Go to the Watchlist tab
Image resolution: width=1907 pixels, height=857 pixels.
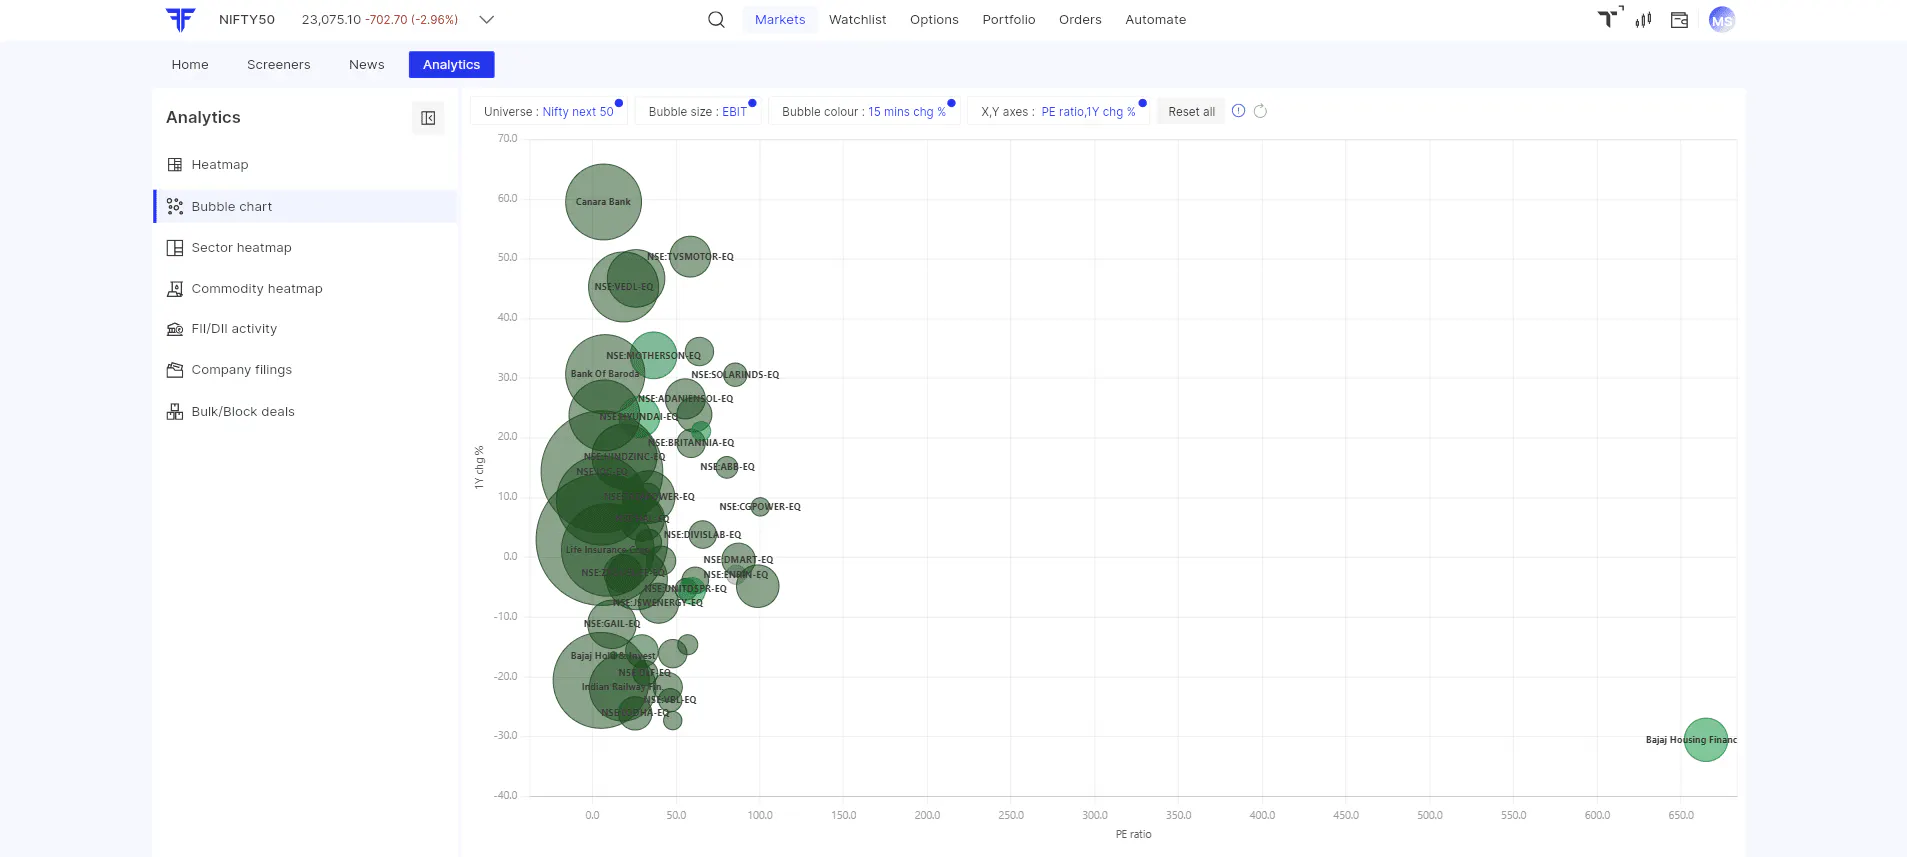coord(858,20)
